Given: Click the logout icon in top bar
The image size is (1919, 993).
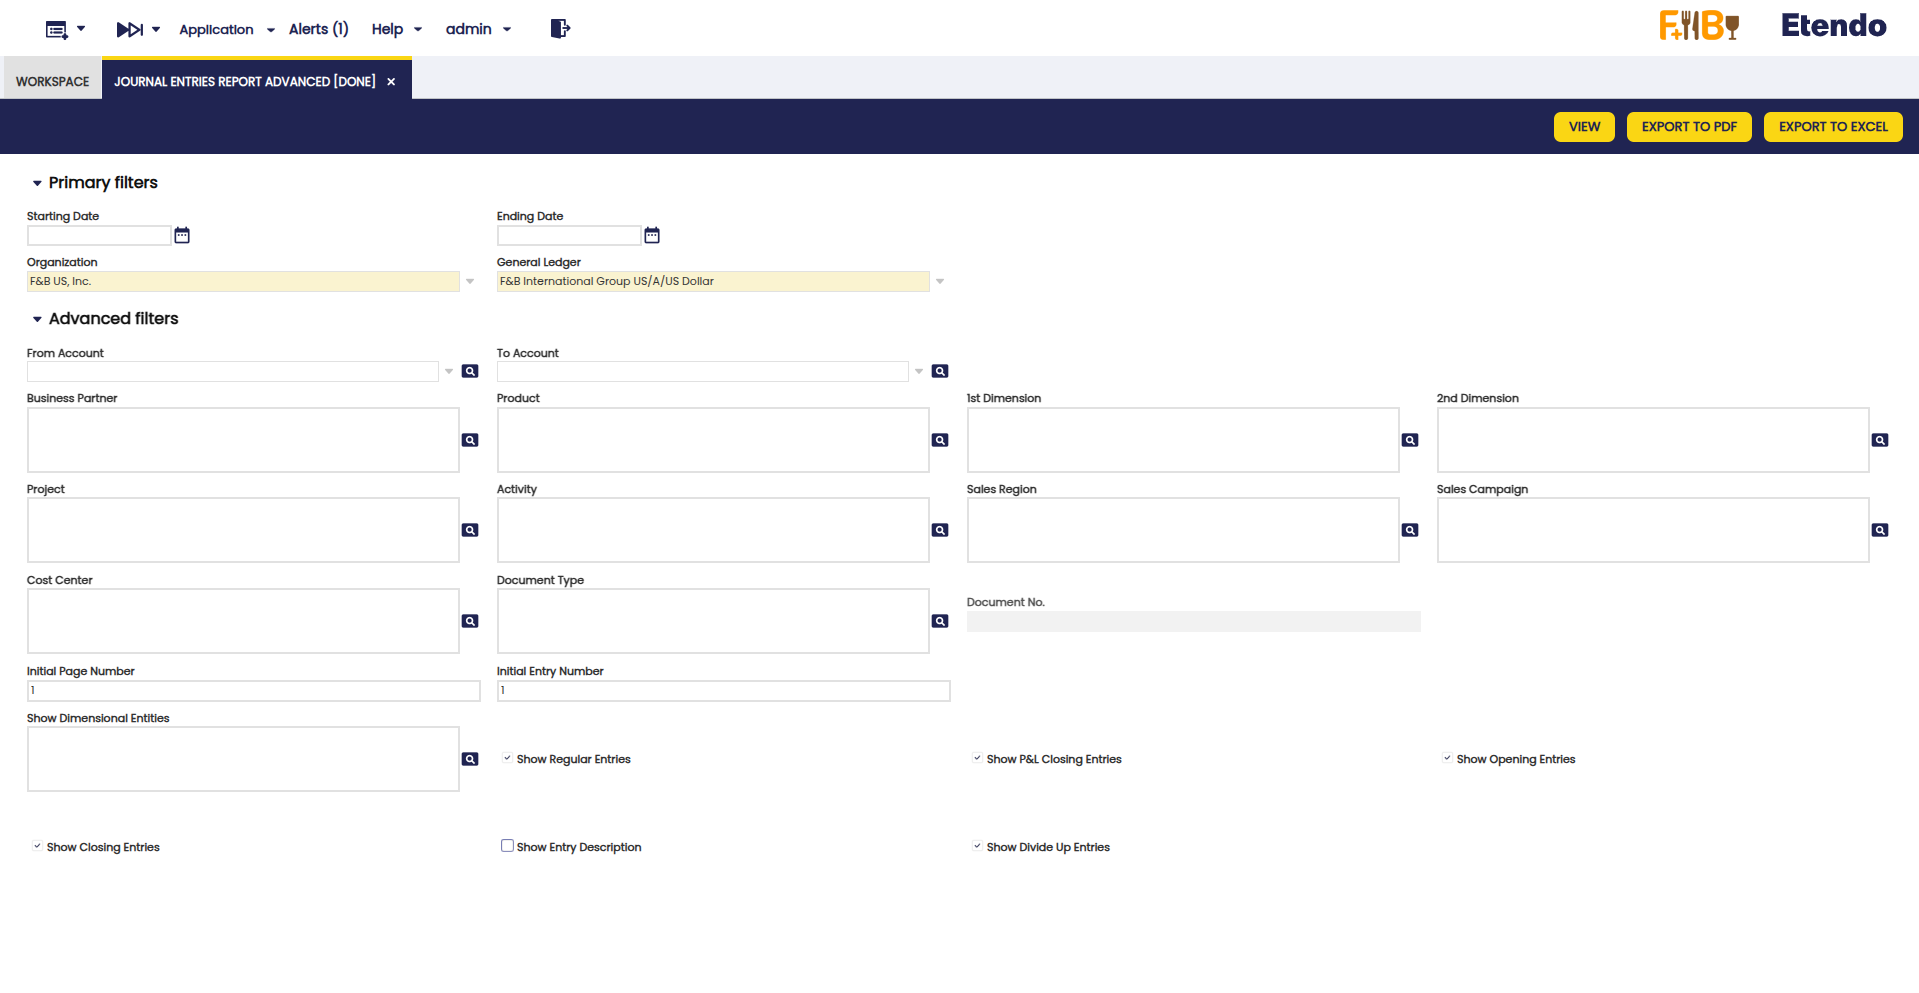Looking at the screenshot, I should coord(560,29).
